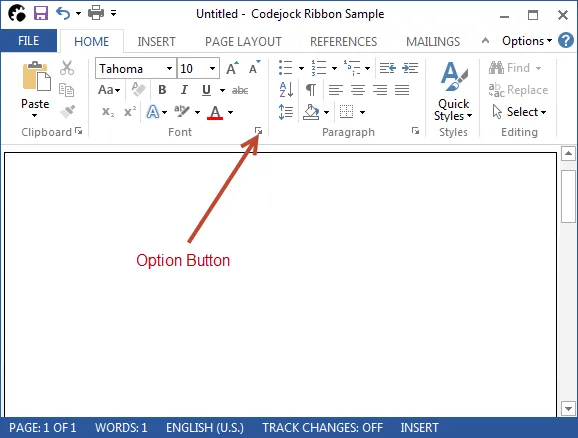The width and height of the screenshot is (578, 438).
Task: Toggle Italic formatting
Action: (x=184, y=90)
